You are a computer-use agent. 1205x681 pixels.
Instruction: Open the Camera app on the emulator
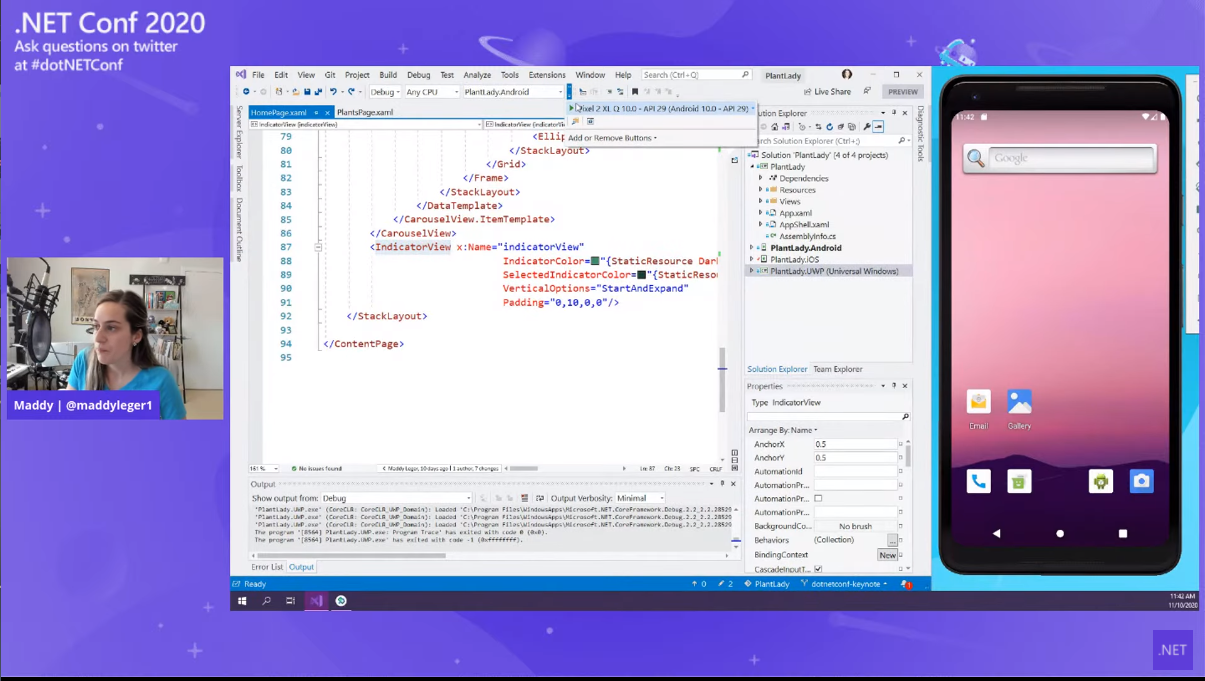click(x=1141, y=481)
